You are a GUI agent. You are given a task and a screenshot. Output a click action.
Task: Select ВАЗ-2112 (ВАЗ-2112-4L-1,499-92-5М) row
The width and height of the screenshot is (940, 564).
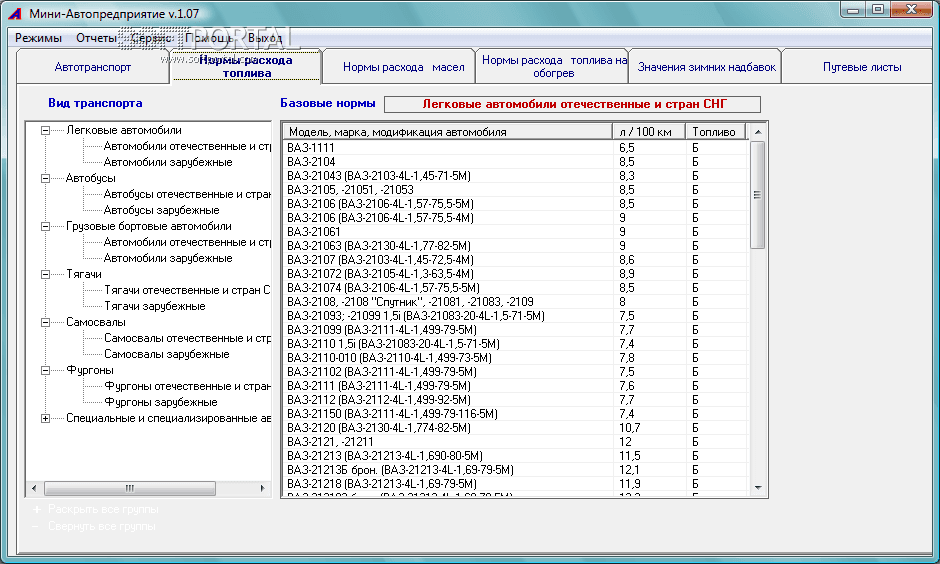click(516, 400)
